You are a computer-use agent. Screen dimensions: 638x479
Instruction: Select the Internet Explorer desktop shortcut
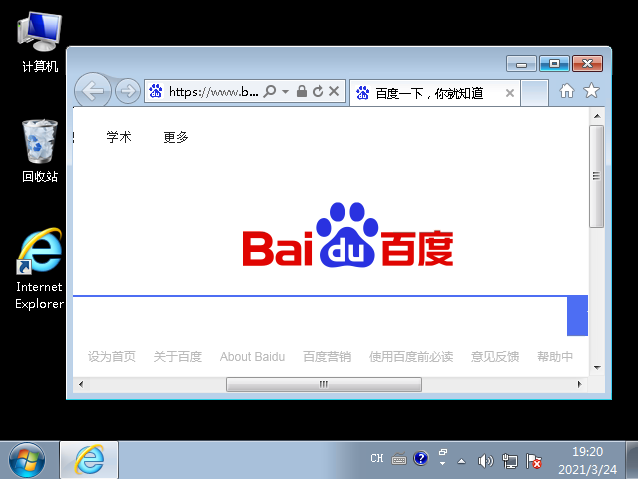(x=39, y=269)
